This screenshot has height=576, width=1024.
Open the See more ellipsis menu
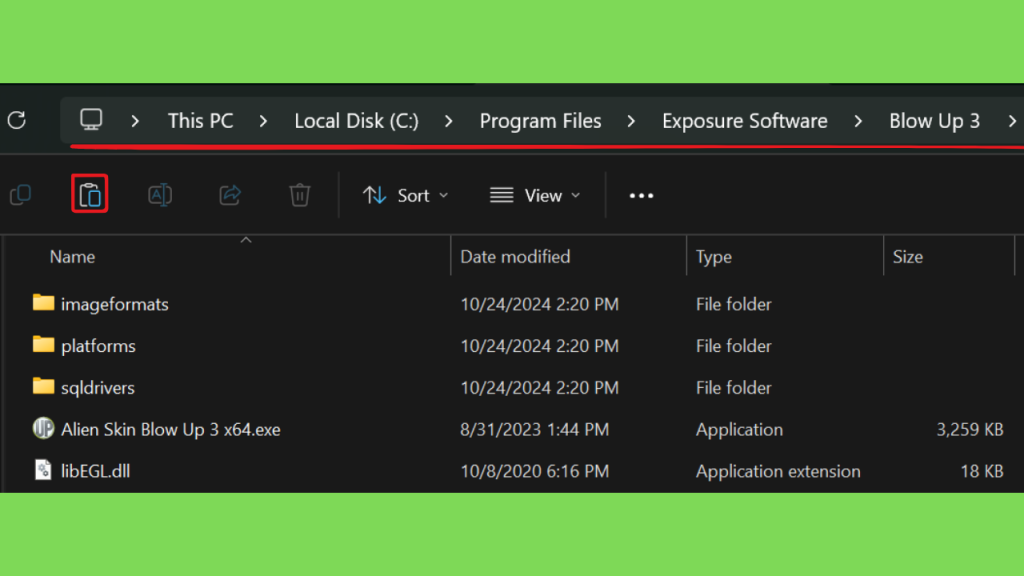click(641, 195)
